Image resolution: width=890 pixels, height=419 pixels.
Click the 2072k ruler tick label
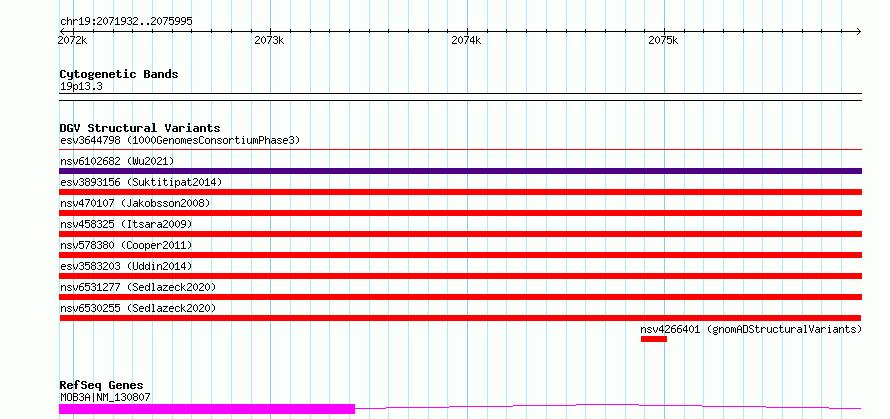coord(73,40)
